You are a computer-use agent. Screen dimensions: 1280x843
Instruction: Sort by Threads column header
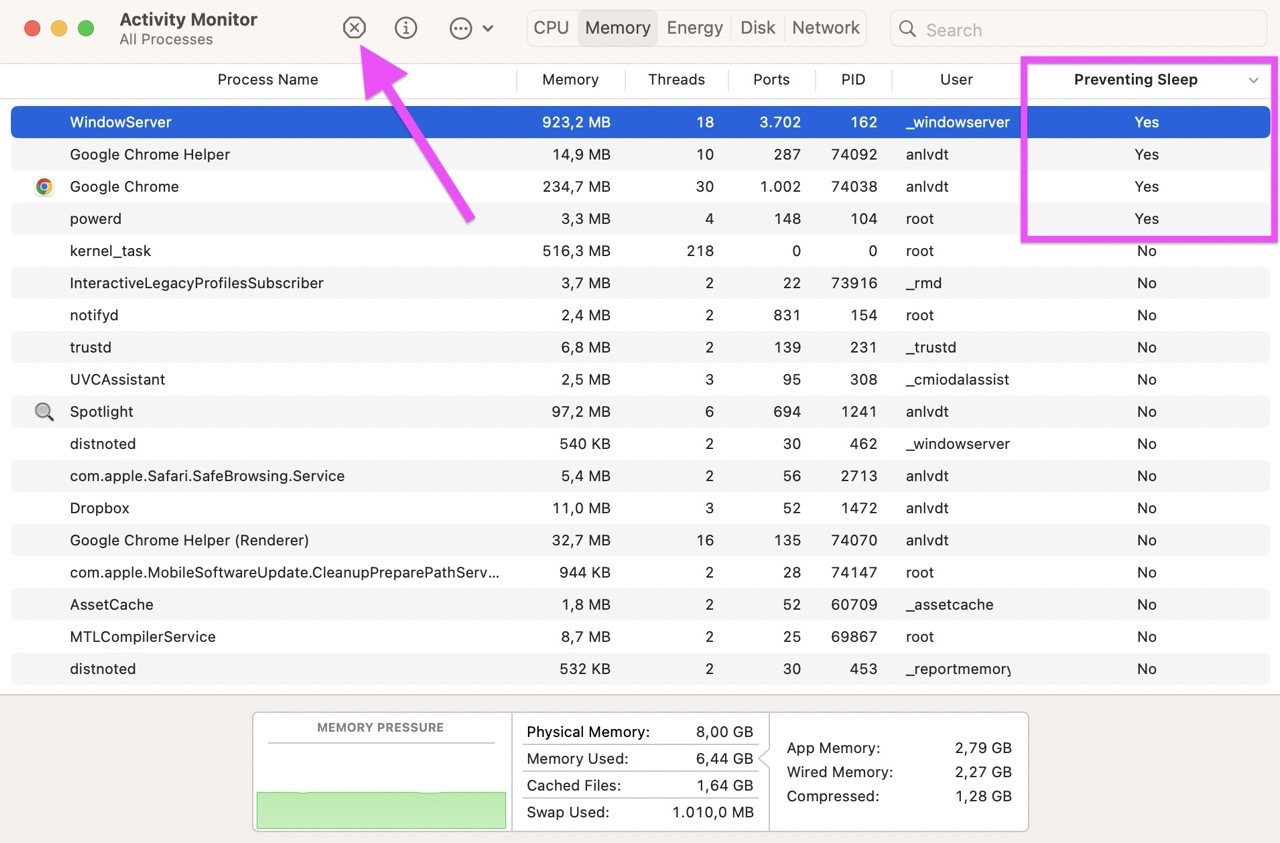[676, 80]
